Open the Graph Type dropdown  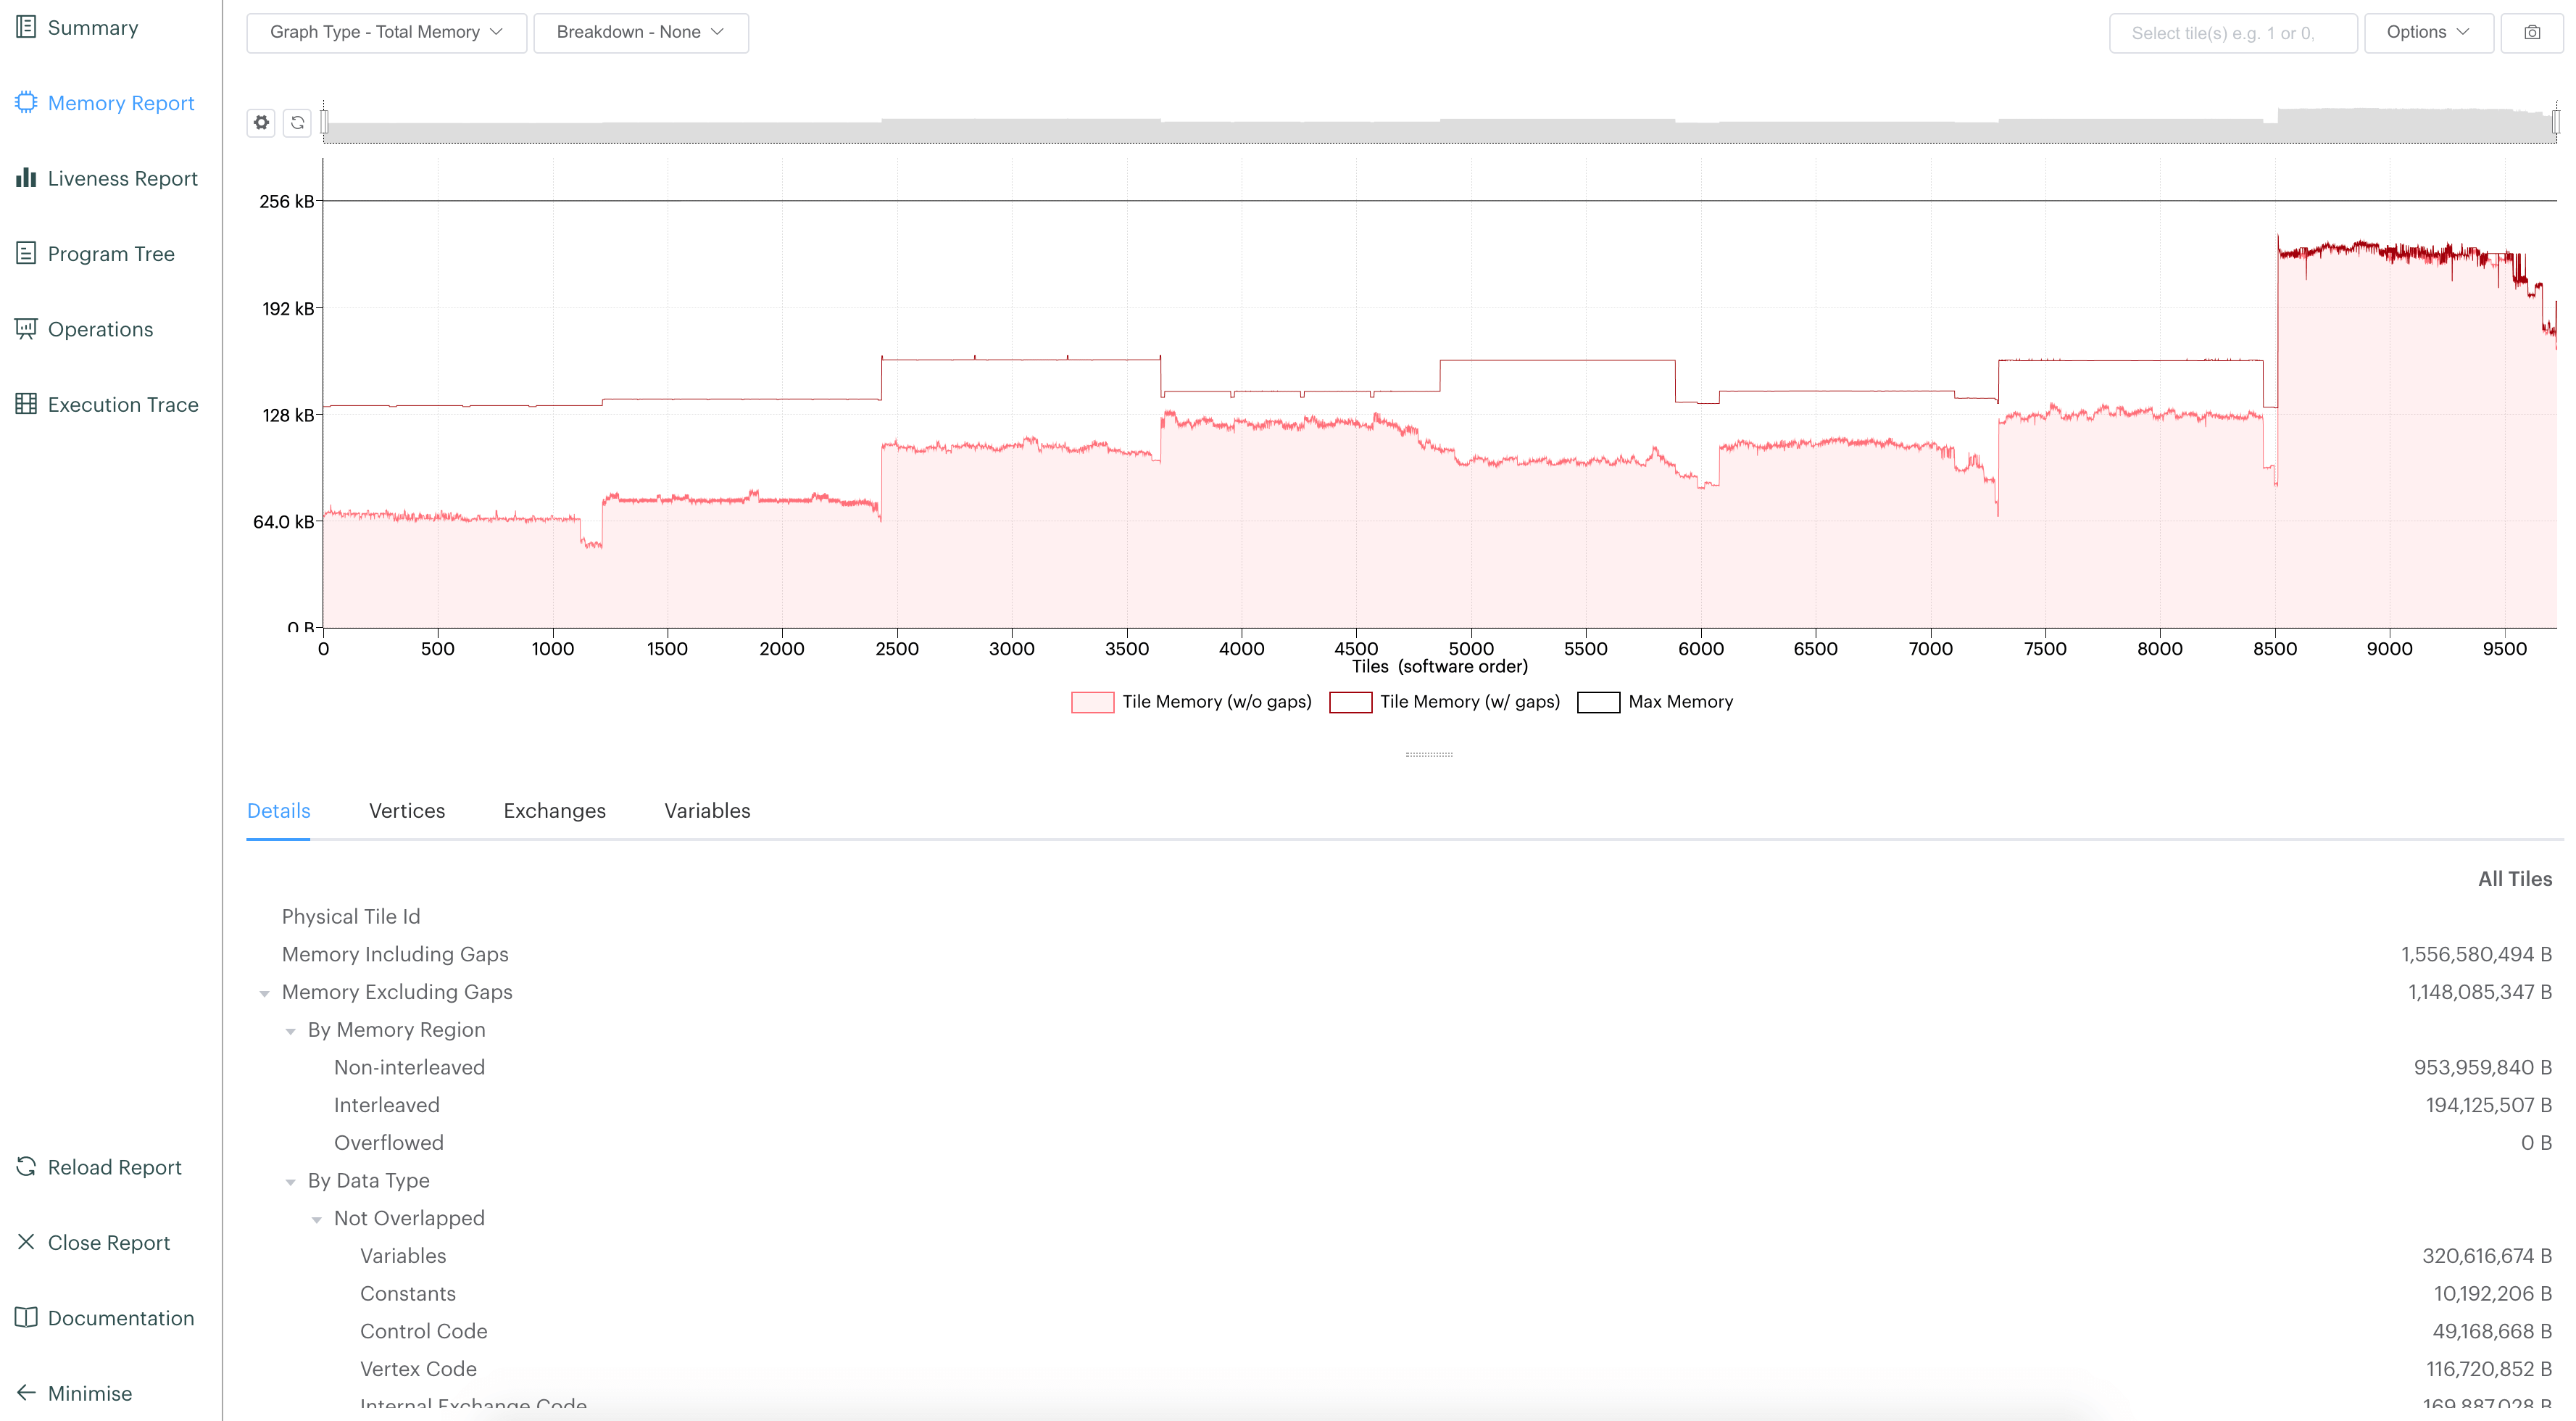(386, 32)
